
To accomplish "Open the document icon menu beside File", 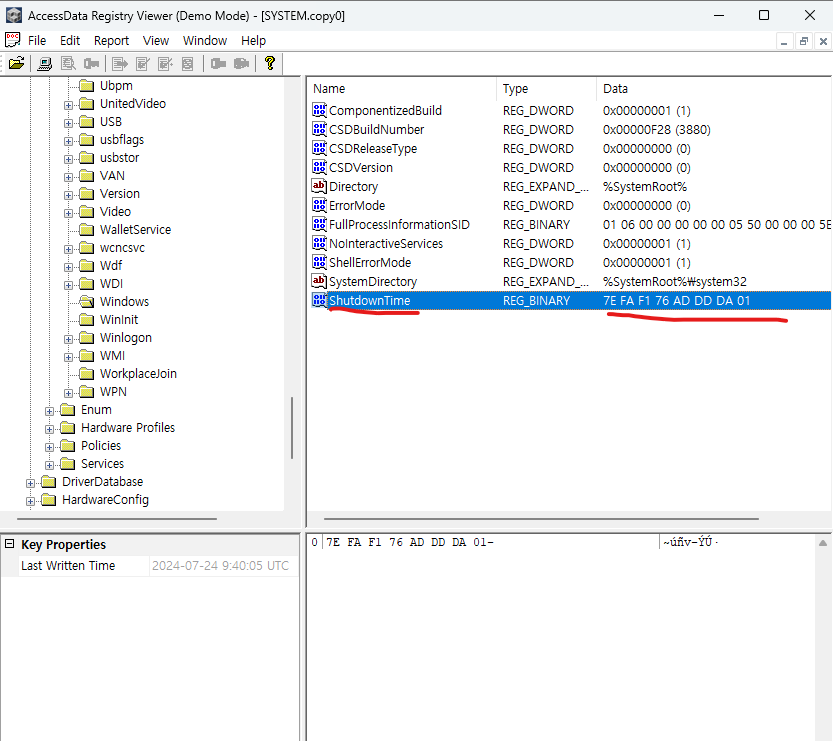I will point(13,40).
